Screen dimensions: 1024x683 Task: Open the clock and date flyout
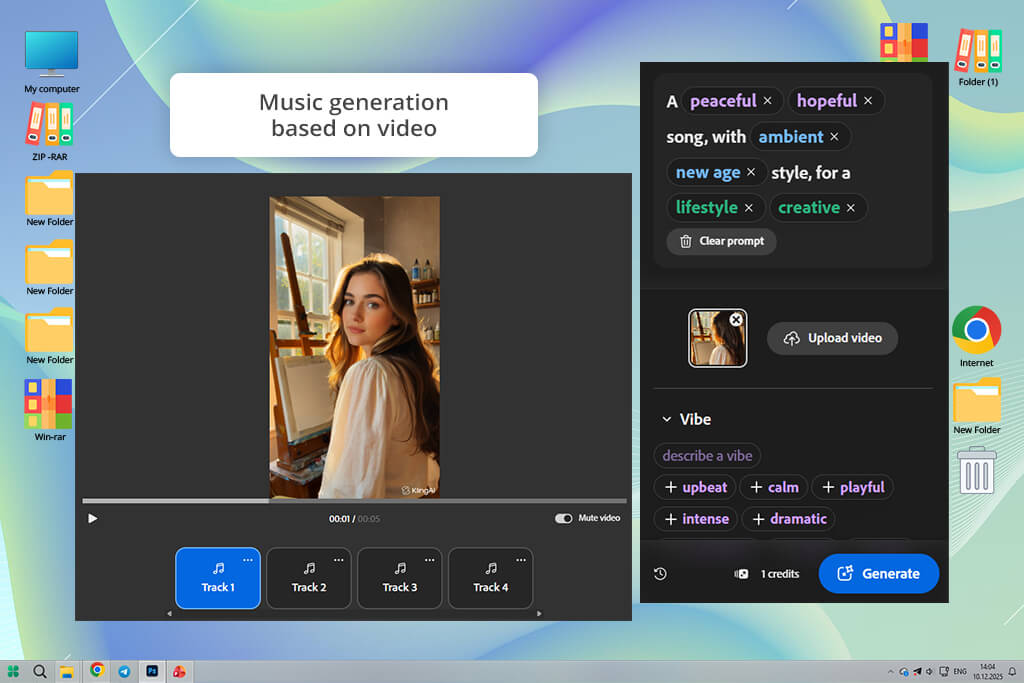[x=987, y=671]
